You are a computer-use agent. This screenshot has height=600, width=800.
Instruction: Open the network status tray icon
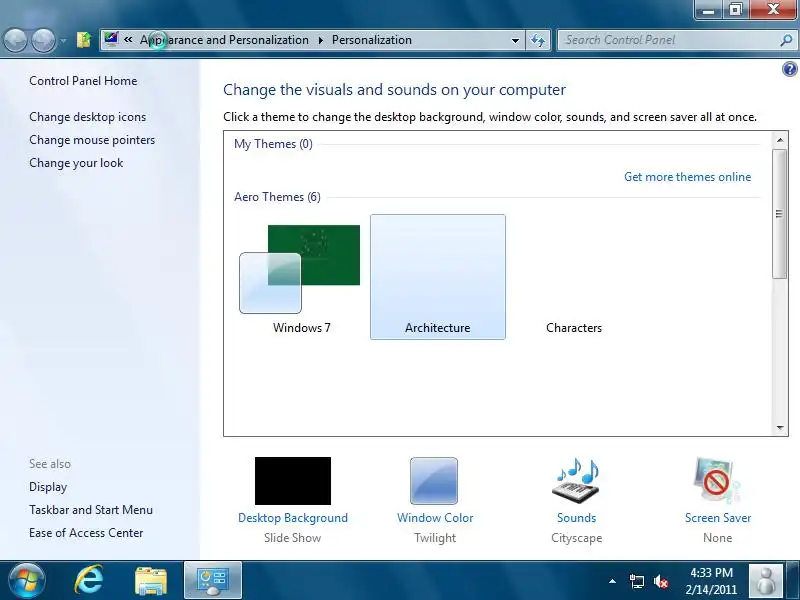point(636,581)
